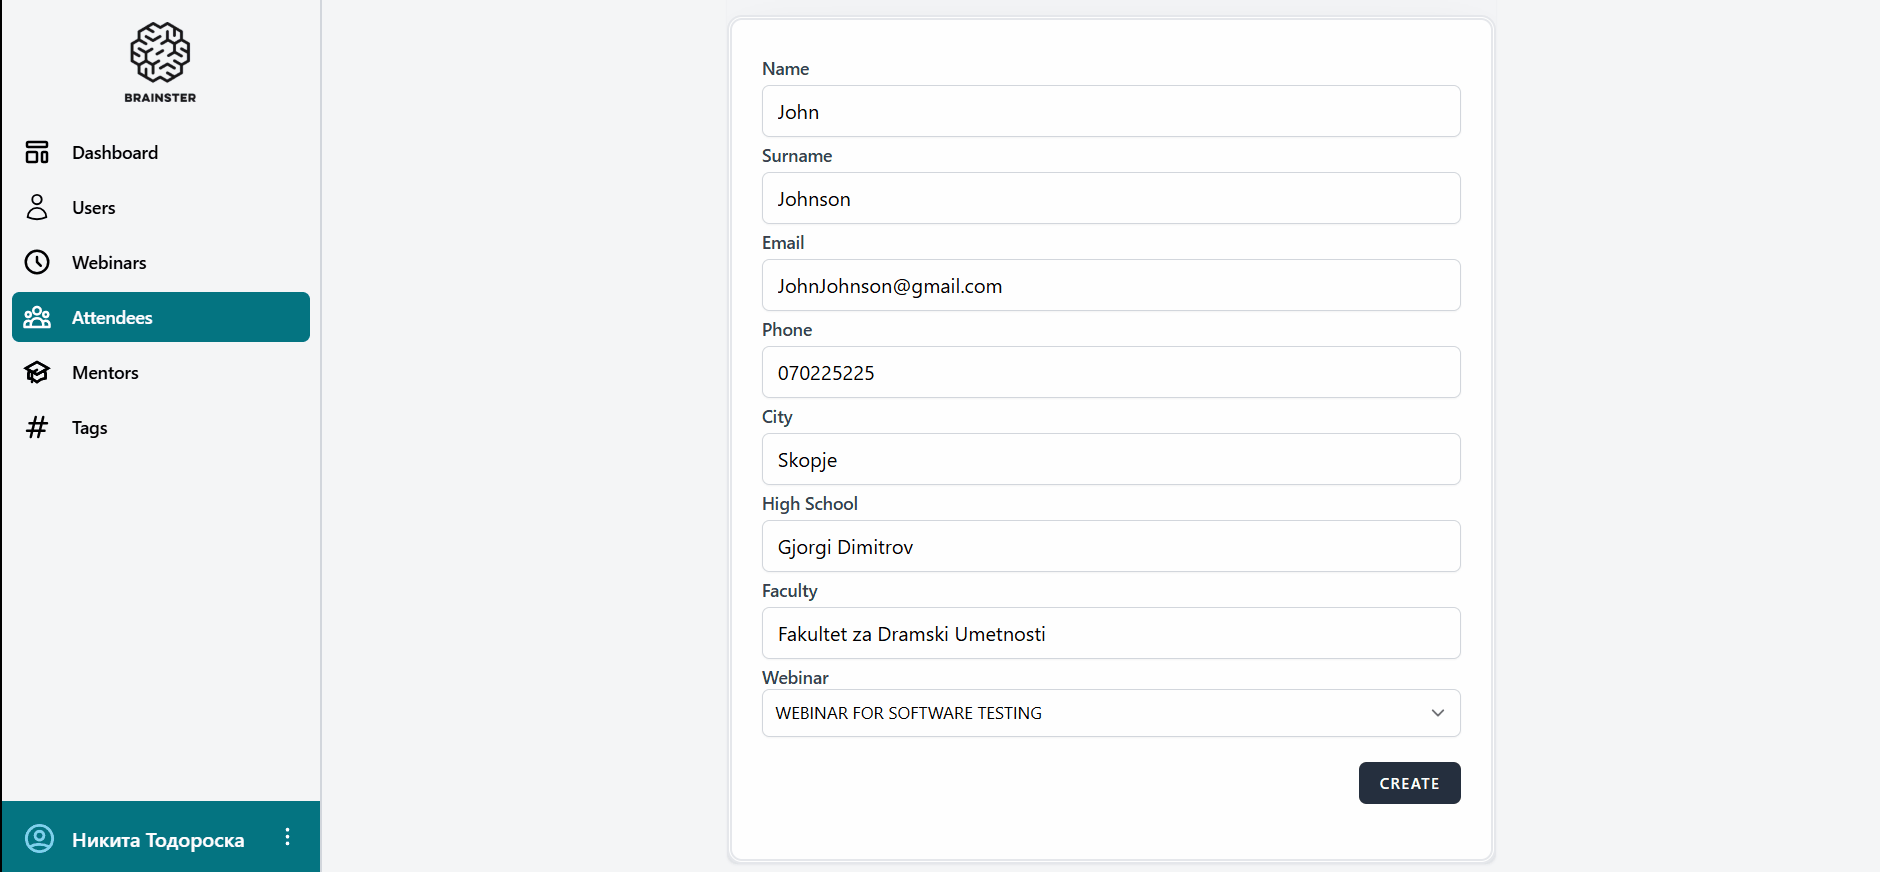Go to the Mentors menu item
Screen dimensions: 1880x872
coord(105,372)
